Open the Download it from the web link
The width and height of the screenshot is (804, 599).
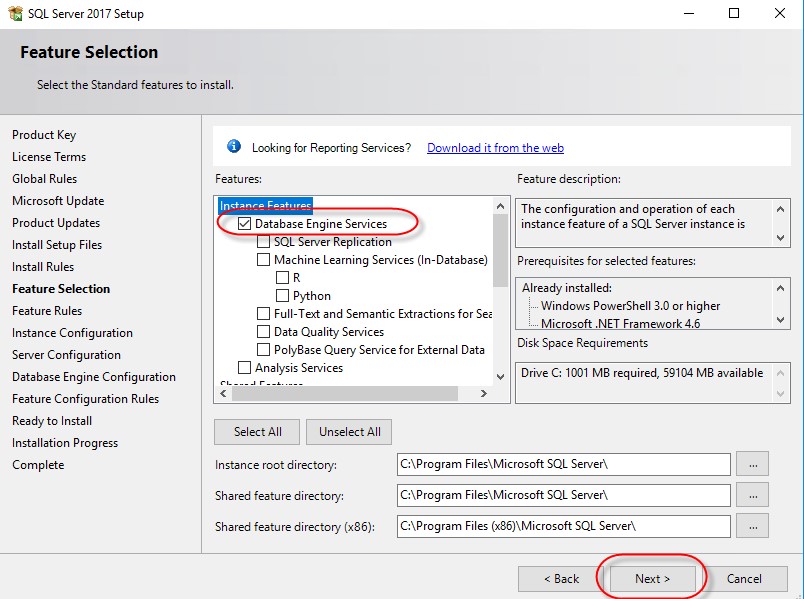pyautogui.click(x=495, y=148)
